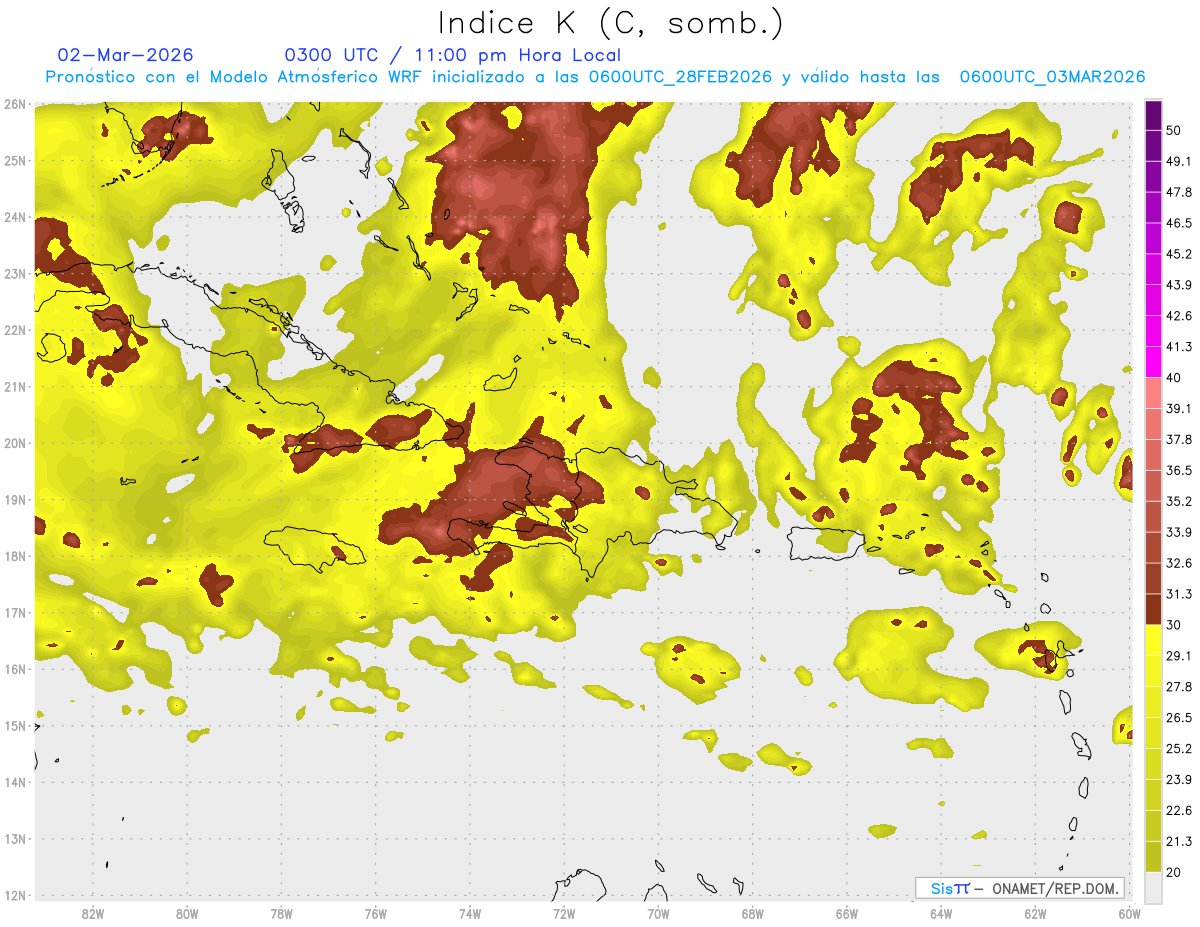
Task: Click the 78W longitude label
Action: pyautogui.click(x=281, y=913)
